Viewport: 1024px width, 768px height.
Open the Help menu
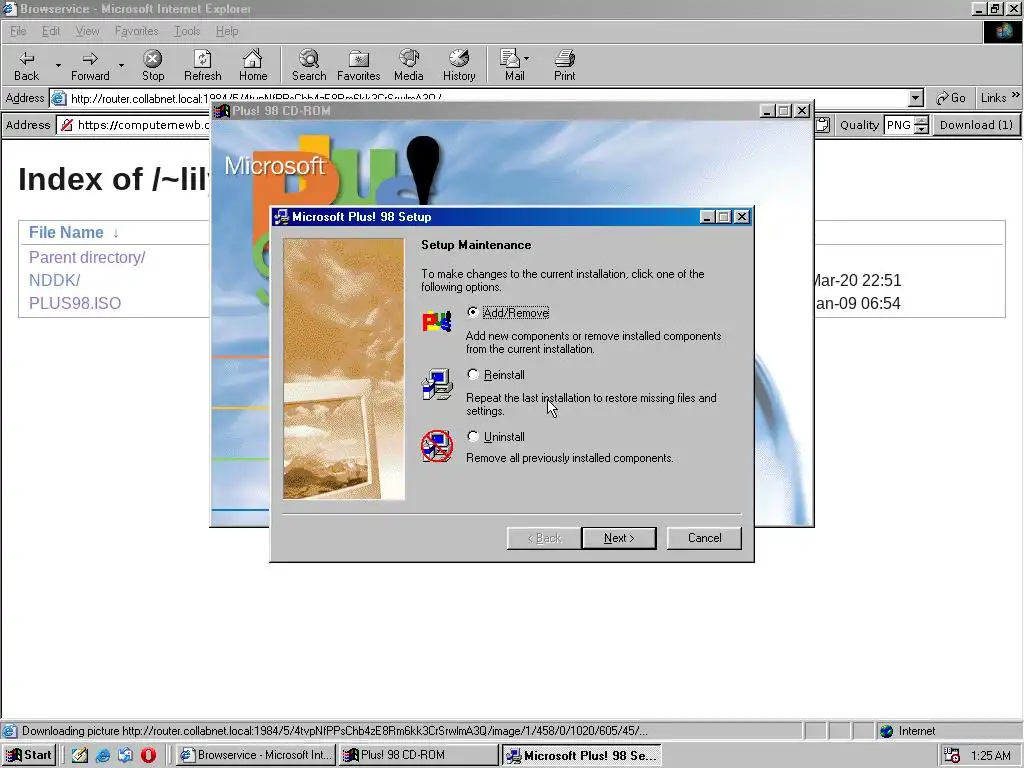(x=227, y=31)
